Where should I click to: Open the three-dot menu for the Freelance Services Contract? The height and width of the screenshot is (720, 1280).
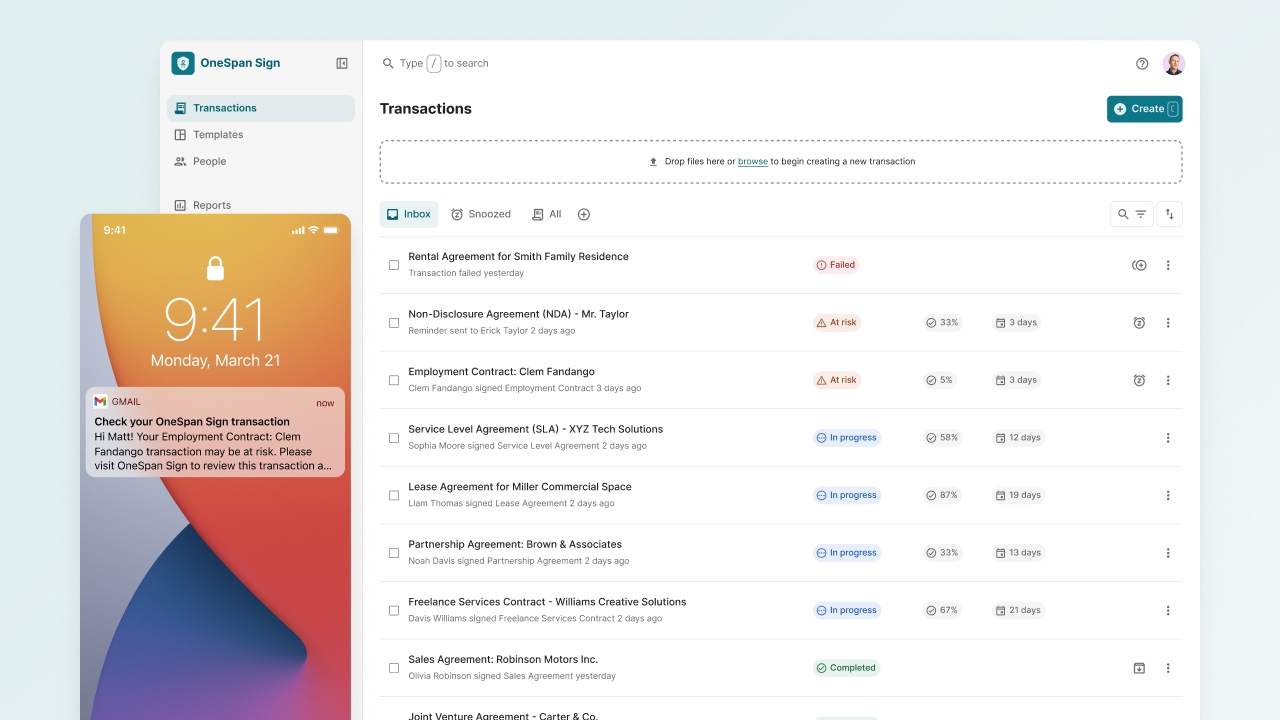(1167, 610)
